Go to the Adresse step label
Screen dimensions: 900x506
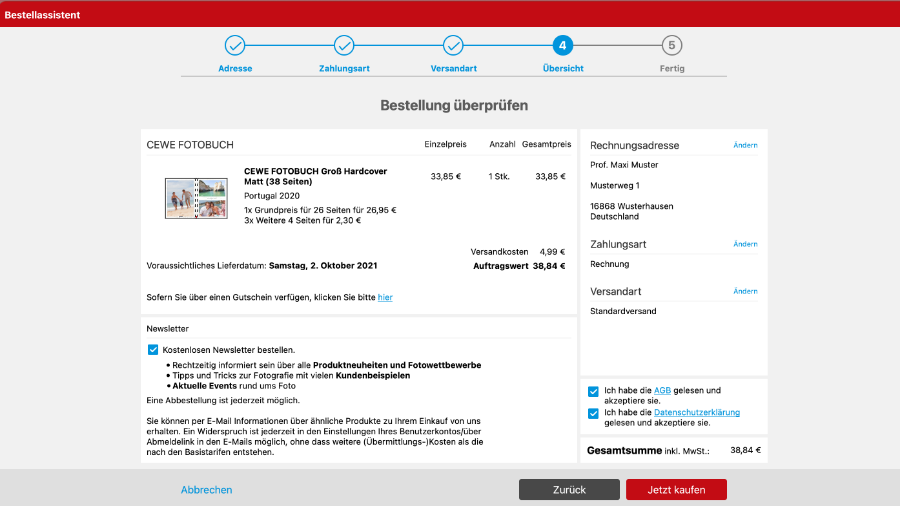pyautogui.click(x=235, y=68)
